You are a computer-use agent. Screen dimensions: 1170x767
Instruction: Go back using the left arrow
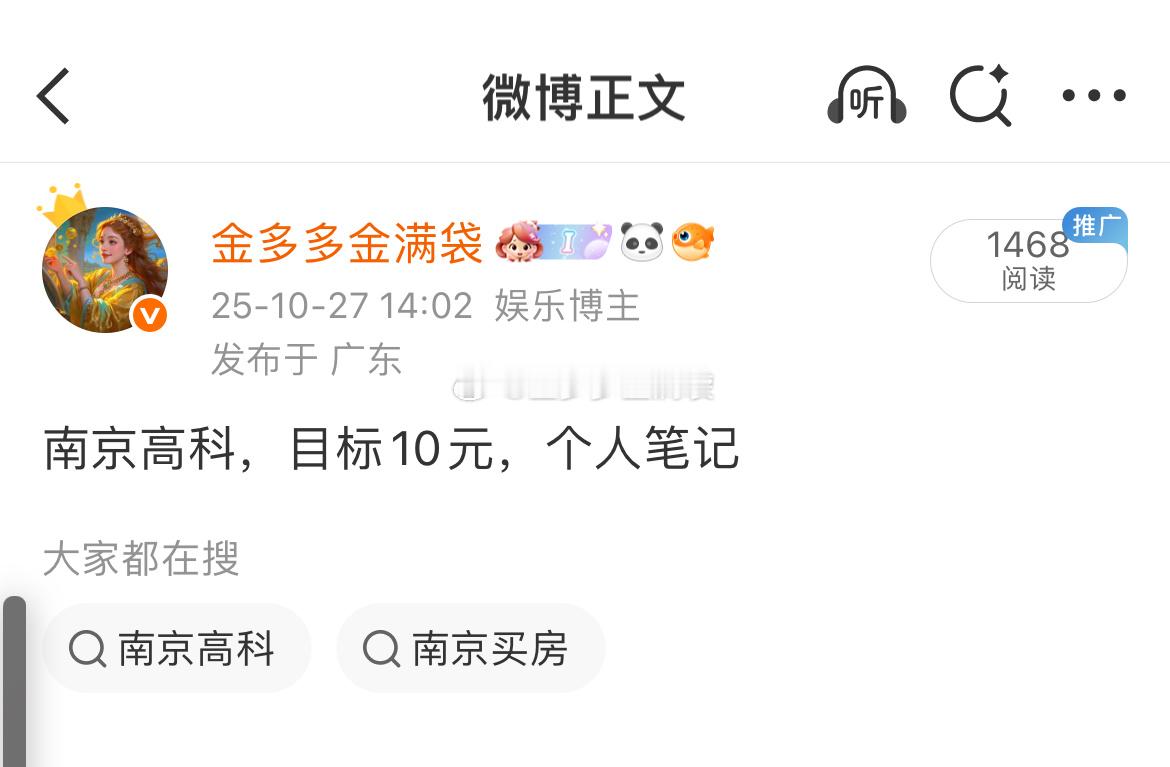[x=53, y=96]
